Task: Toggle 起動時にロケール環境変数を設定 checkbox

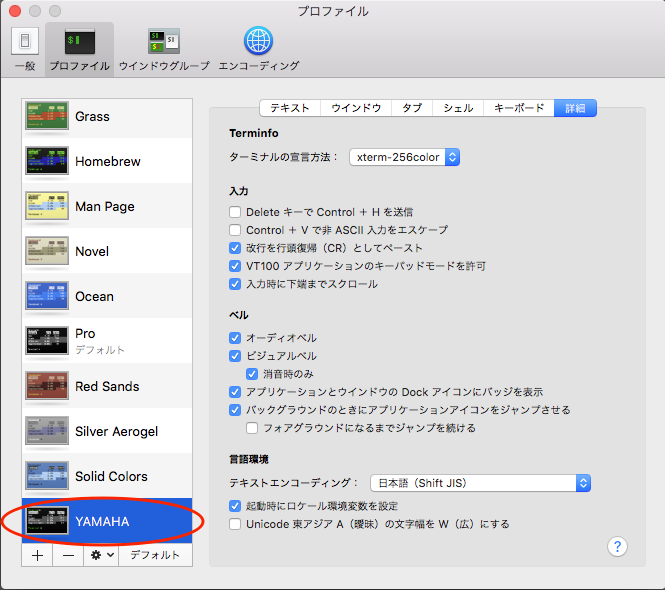Action: pos(235,506)
